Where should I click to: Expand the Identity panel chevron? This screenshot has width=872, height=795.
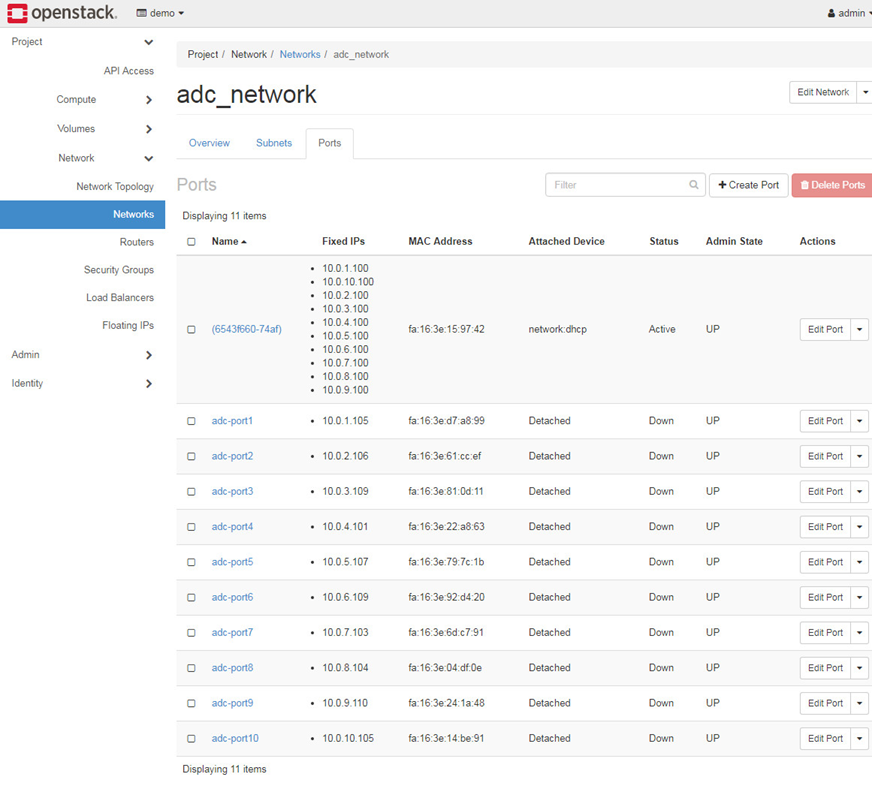click(149, 384)
